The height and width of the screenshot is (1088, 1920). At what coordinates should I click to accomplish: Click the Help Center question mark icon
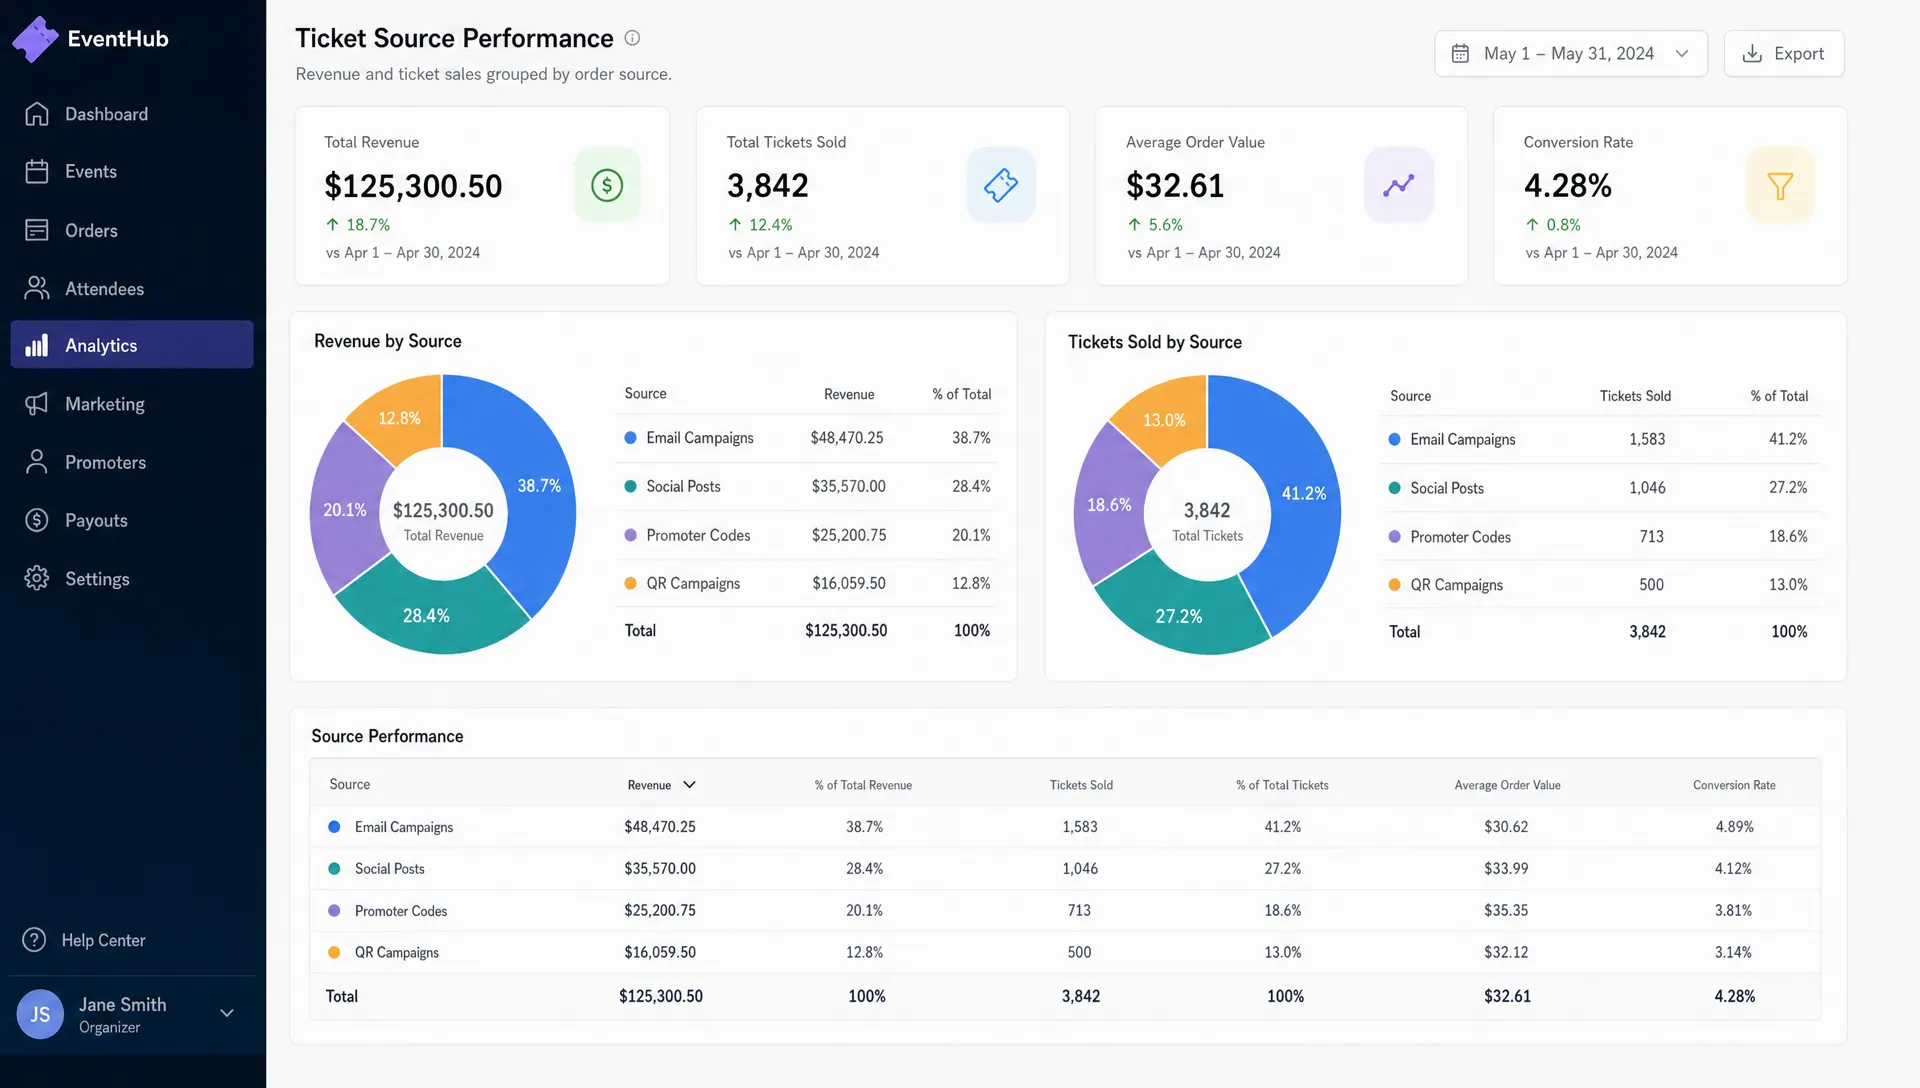(x=34, y=940)
